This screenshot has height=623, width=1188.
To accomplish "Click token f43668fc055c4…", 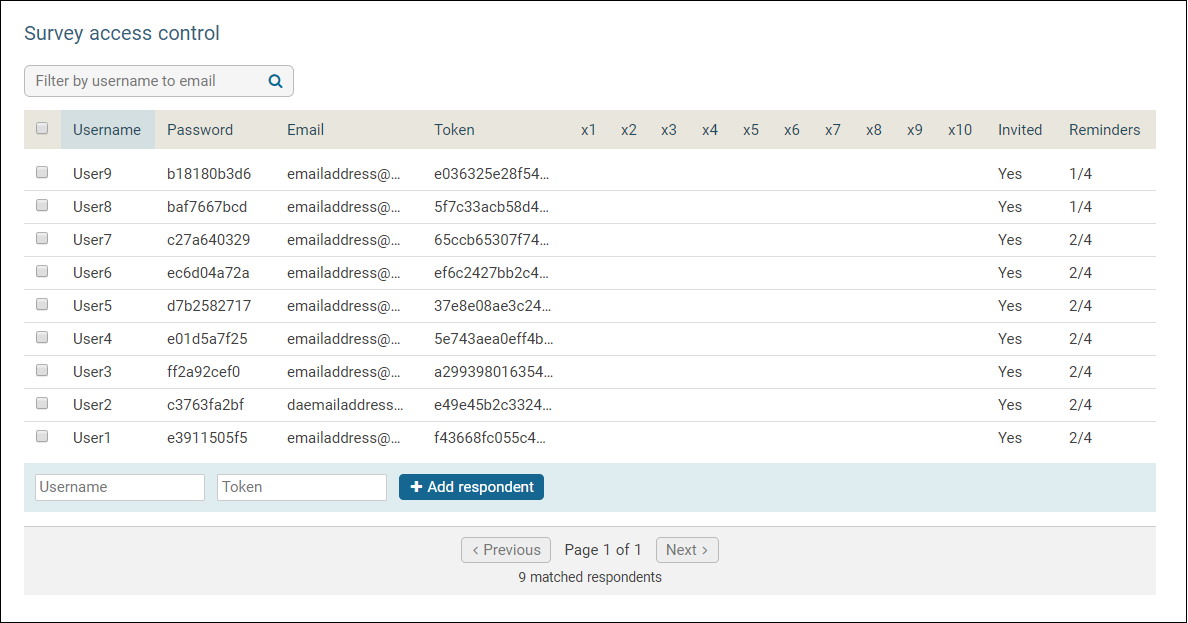I will tap(489, 437).
